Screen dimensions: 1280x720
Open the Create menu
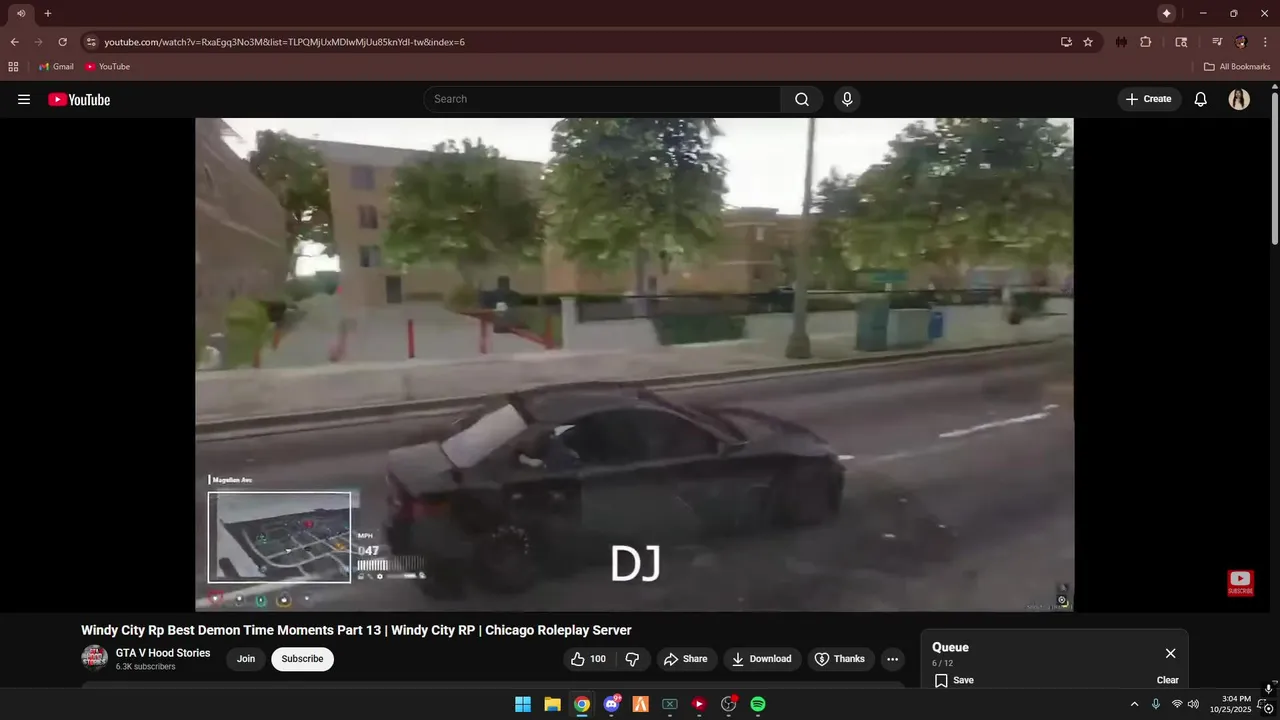(x=1149, y=99)
